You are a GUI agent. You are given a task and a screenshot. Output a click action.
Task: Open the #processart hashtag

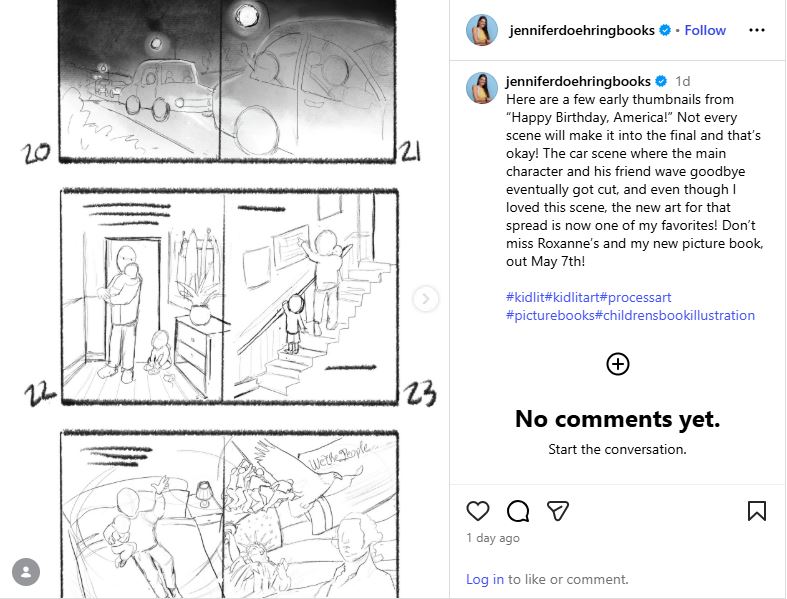[635, 297]
